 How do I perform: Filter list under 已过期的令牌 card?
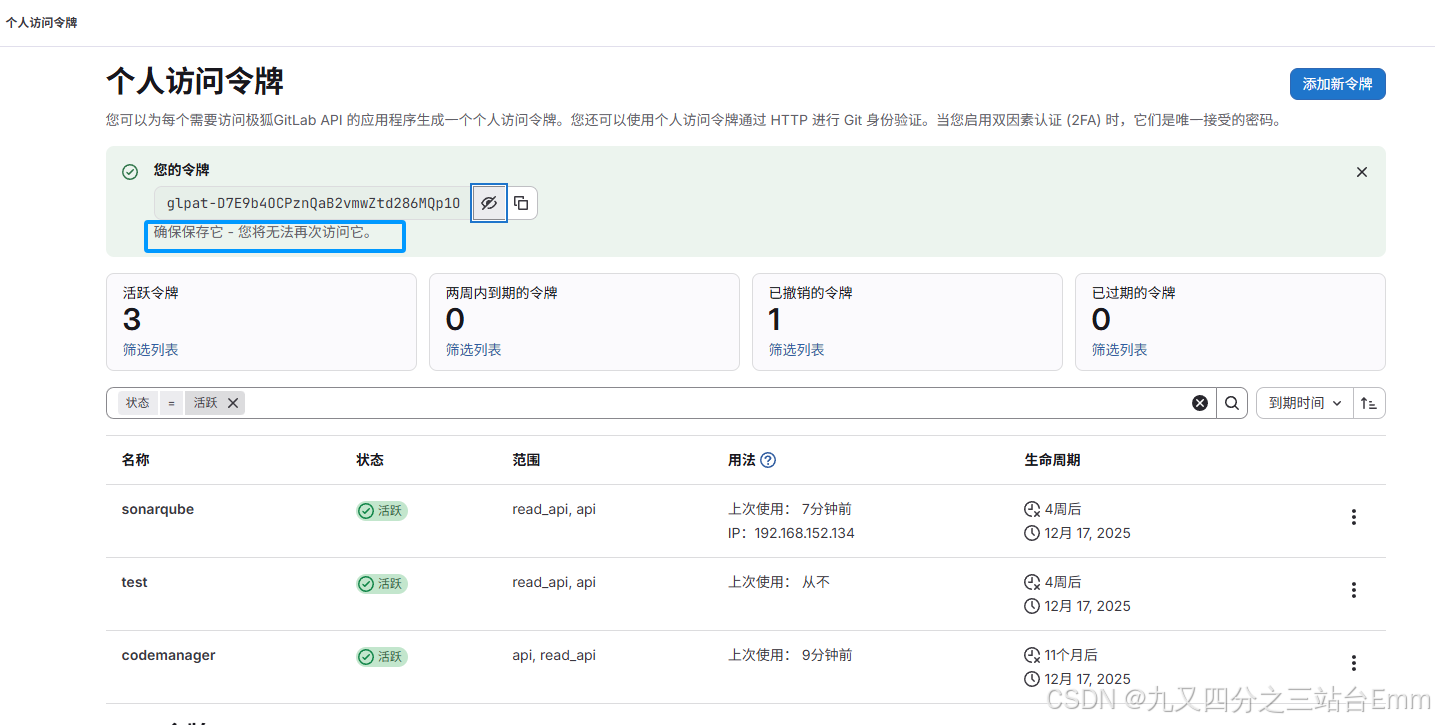click(x=1120, y=350)
